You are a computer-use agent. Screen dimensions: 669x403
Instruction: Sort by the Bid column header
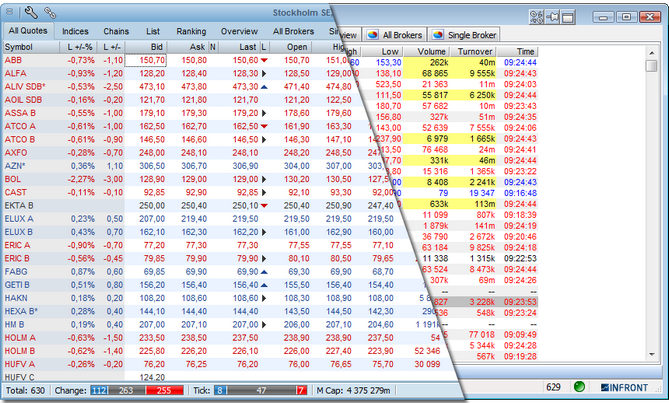click(145, 47)
